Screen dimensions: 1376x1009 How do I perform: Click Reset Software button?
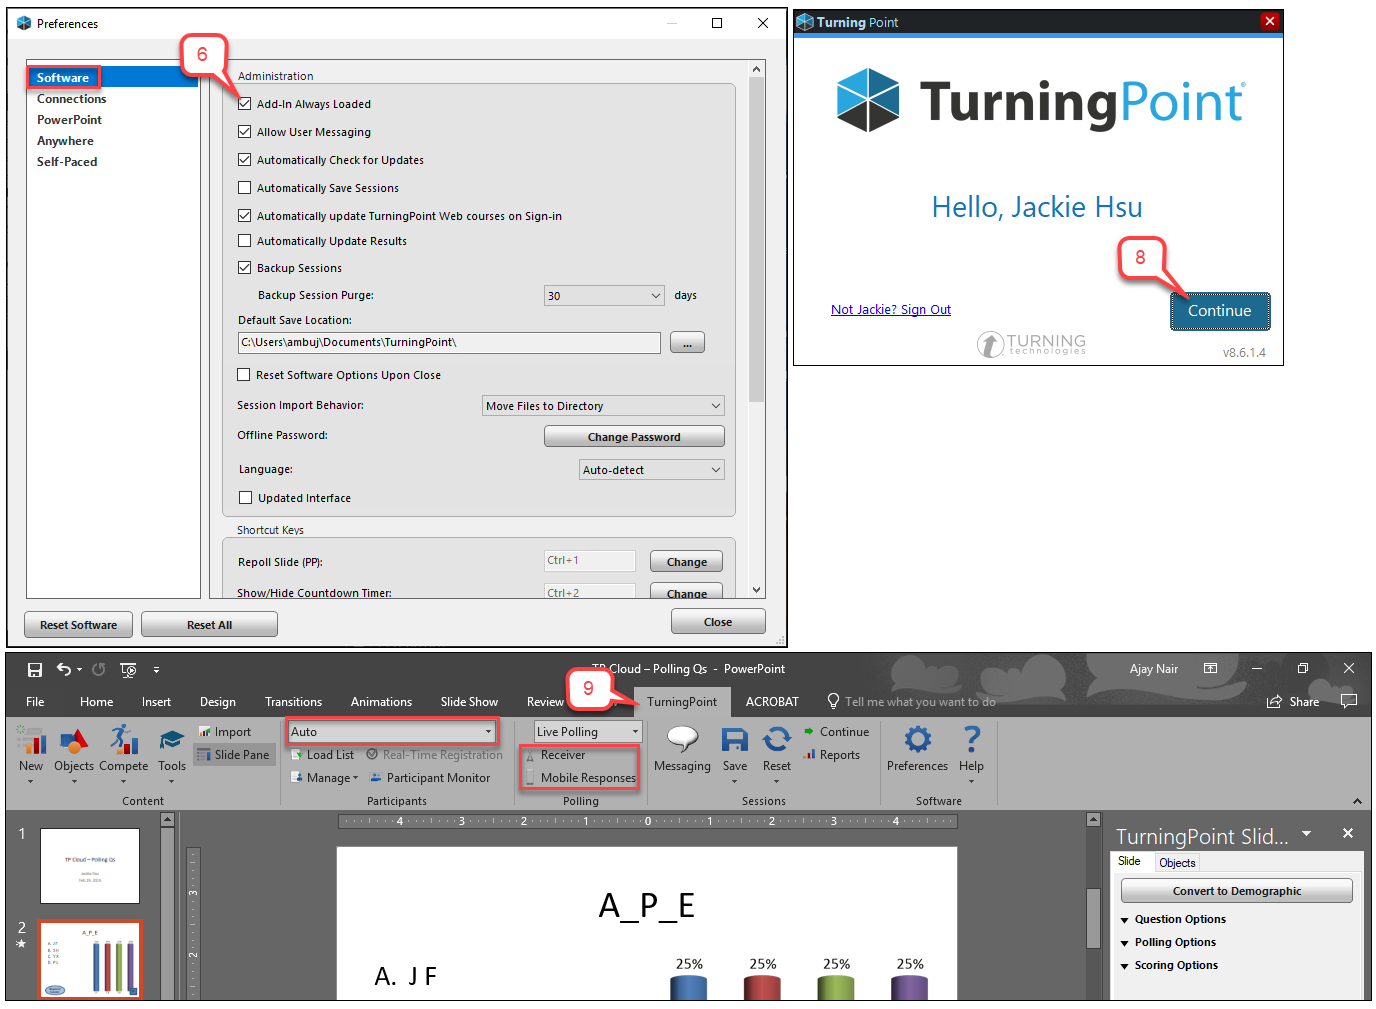coord(79,625)
